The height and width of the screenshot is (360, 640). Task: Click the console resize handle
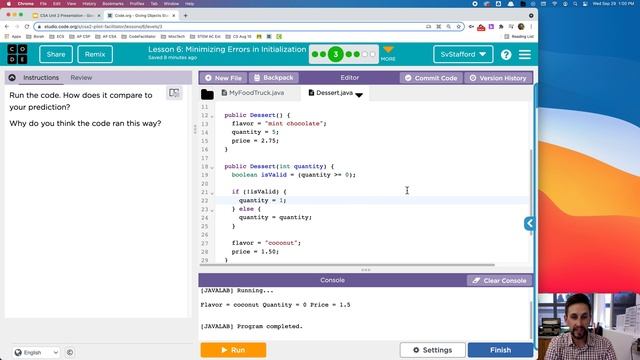[366, 270]
